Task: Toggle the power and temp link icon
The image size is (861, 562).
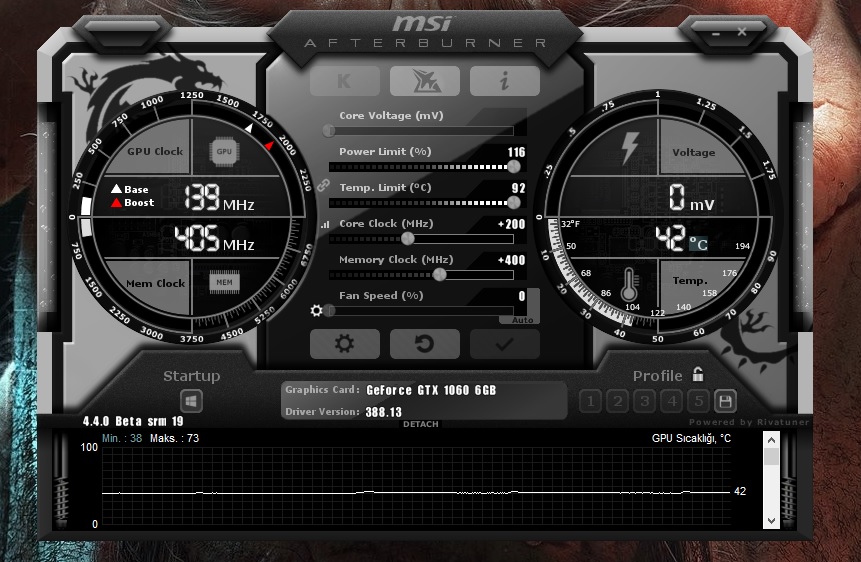Action: tap(323, 185)
